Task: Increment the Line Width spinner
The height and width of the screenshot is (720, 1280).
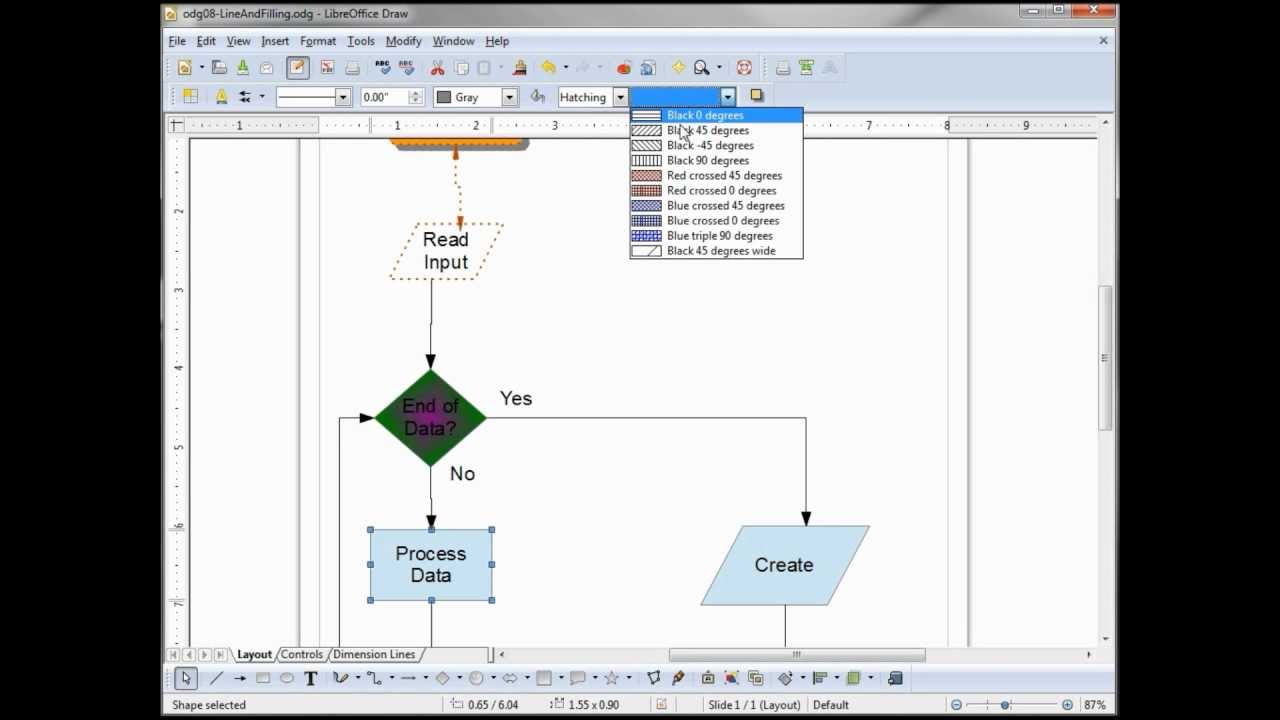Action: pyautogui.click(x=416, y=93)
